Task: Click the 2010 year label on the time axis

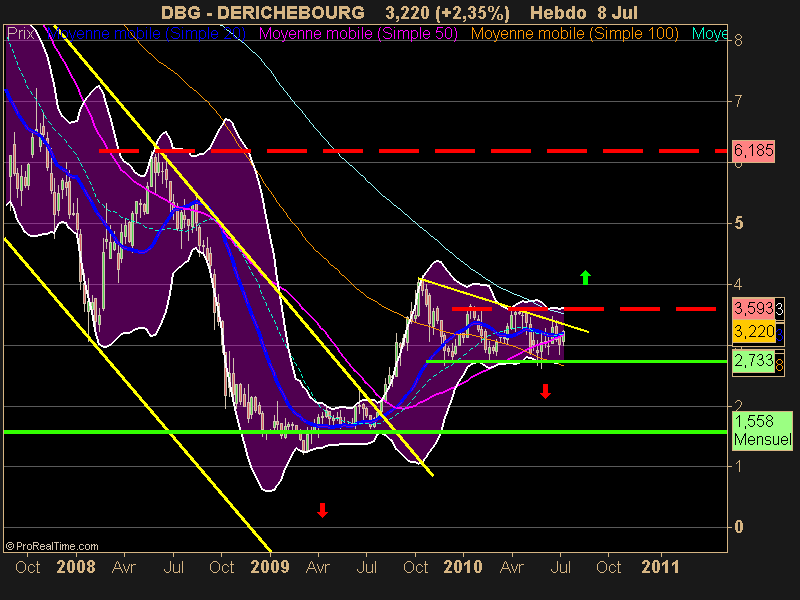Action: (463, 567)
